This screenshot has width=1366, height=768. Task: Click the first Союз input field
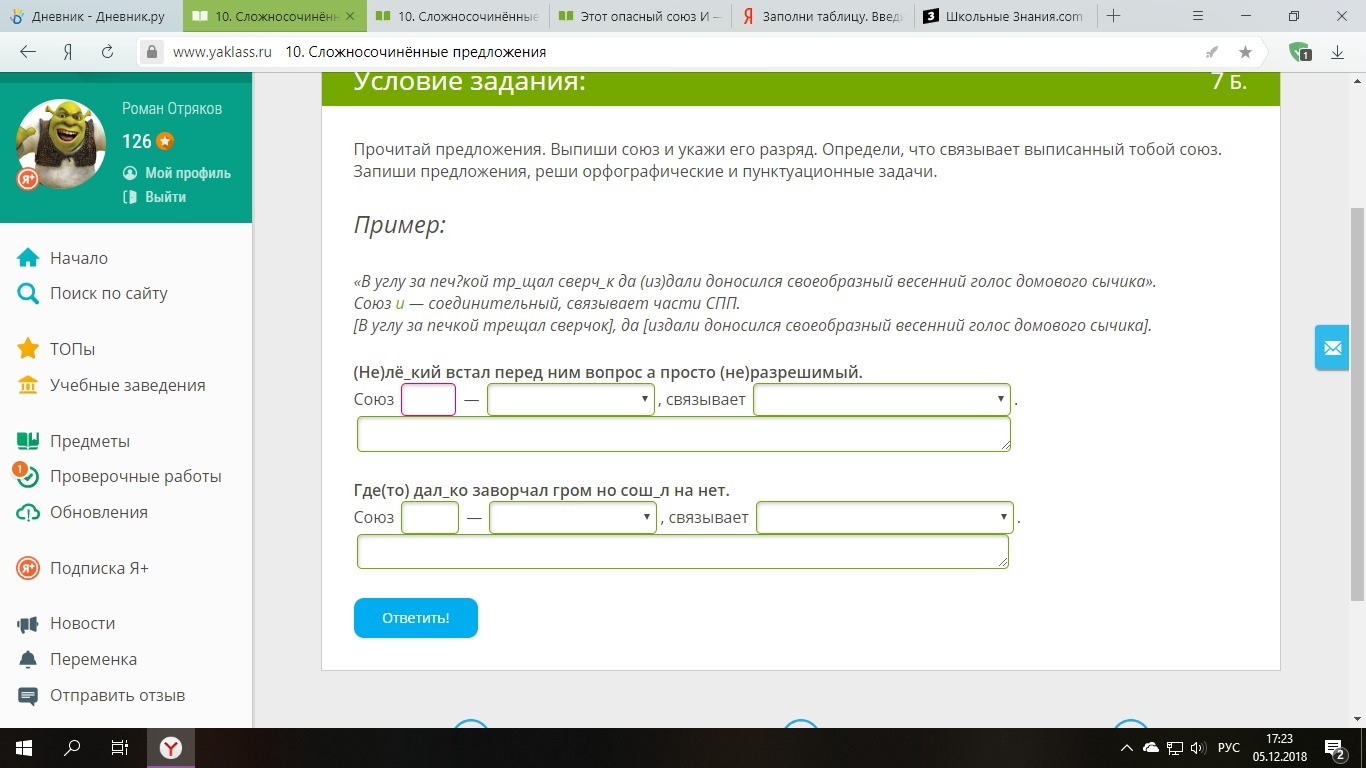428,400
